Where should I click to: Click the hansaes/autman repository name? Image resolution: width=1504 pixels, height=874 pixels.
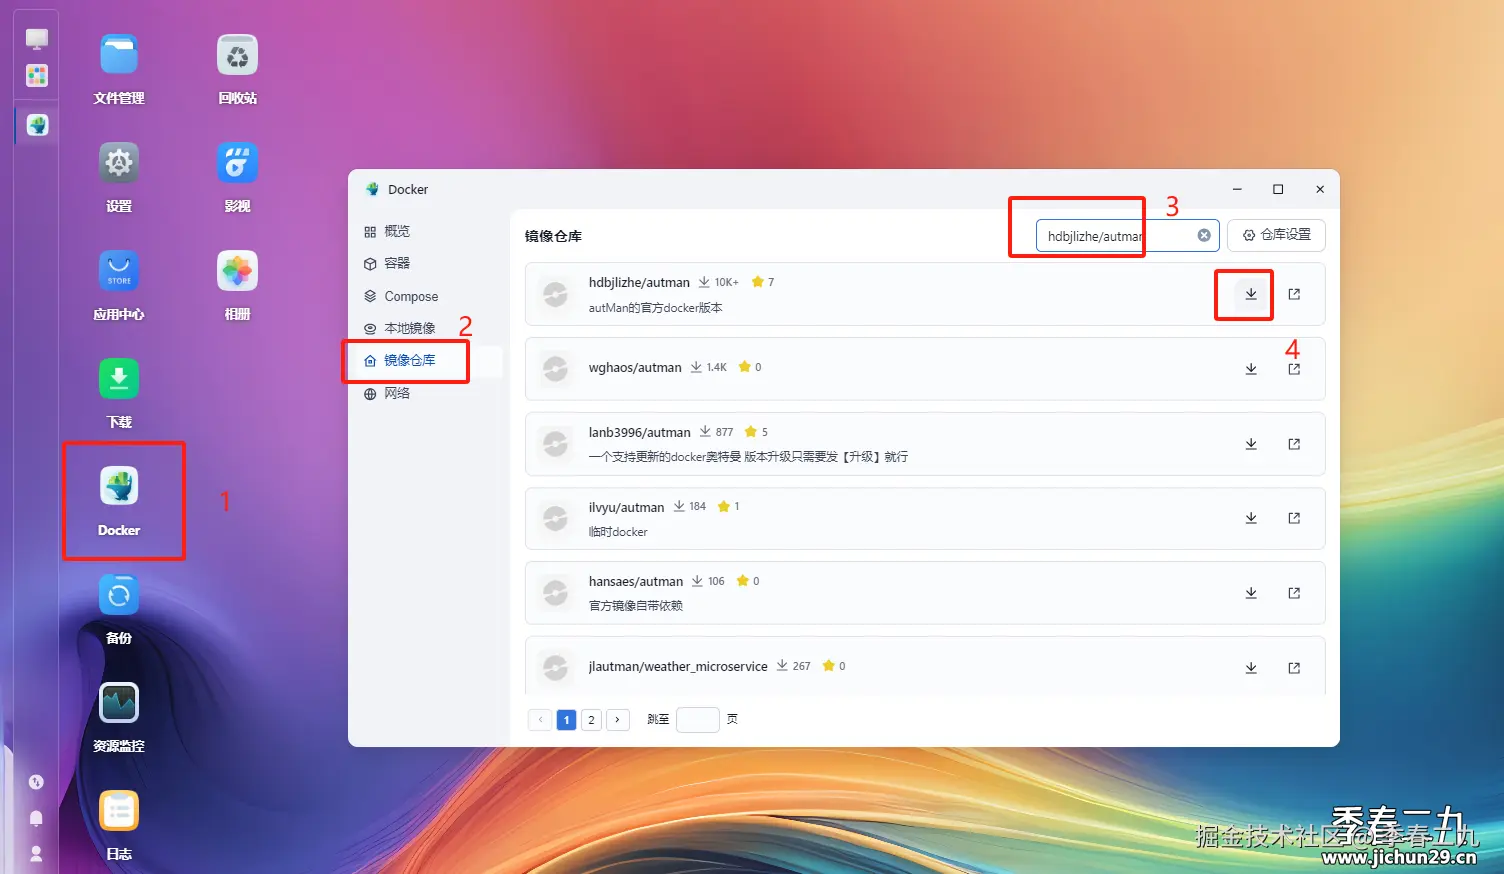[636, 582]
